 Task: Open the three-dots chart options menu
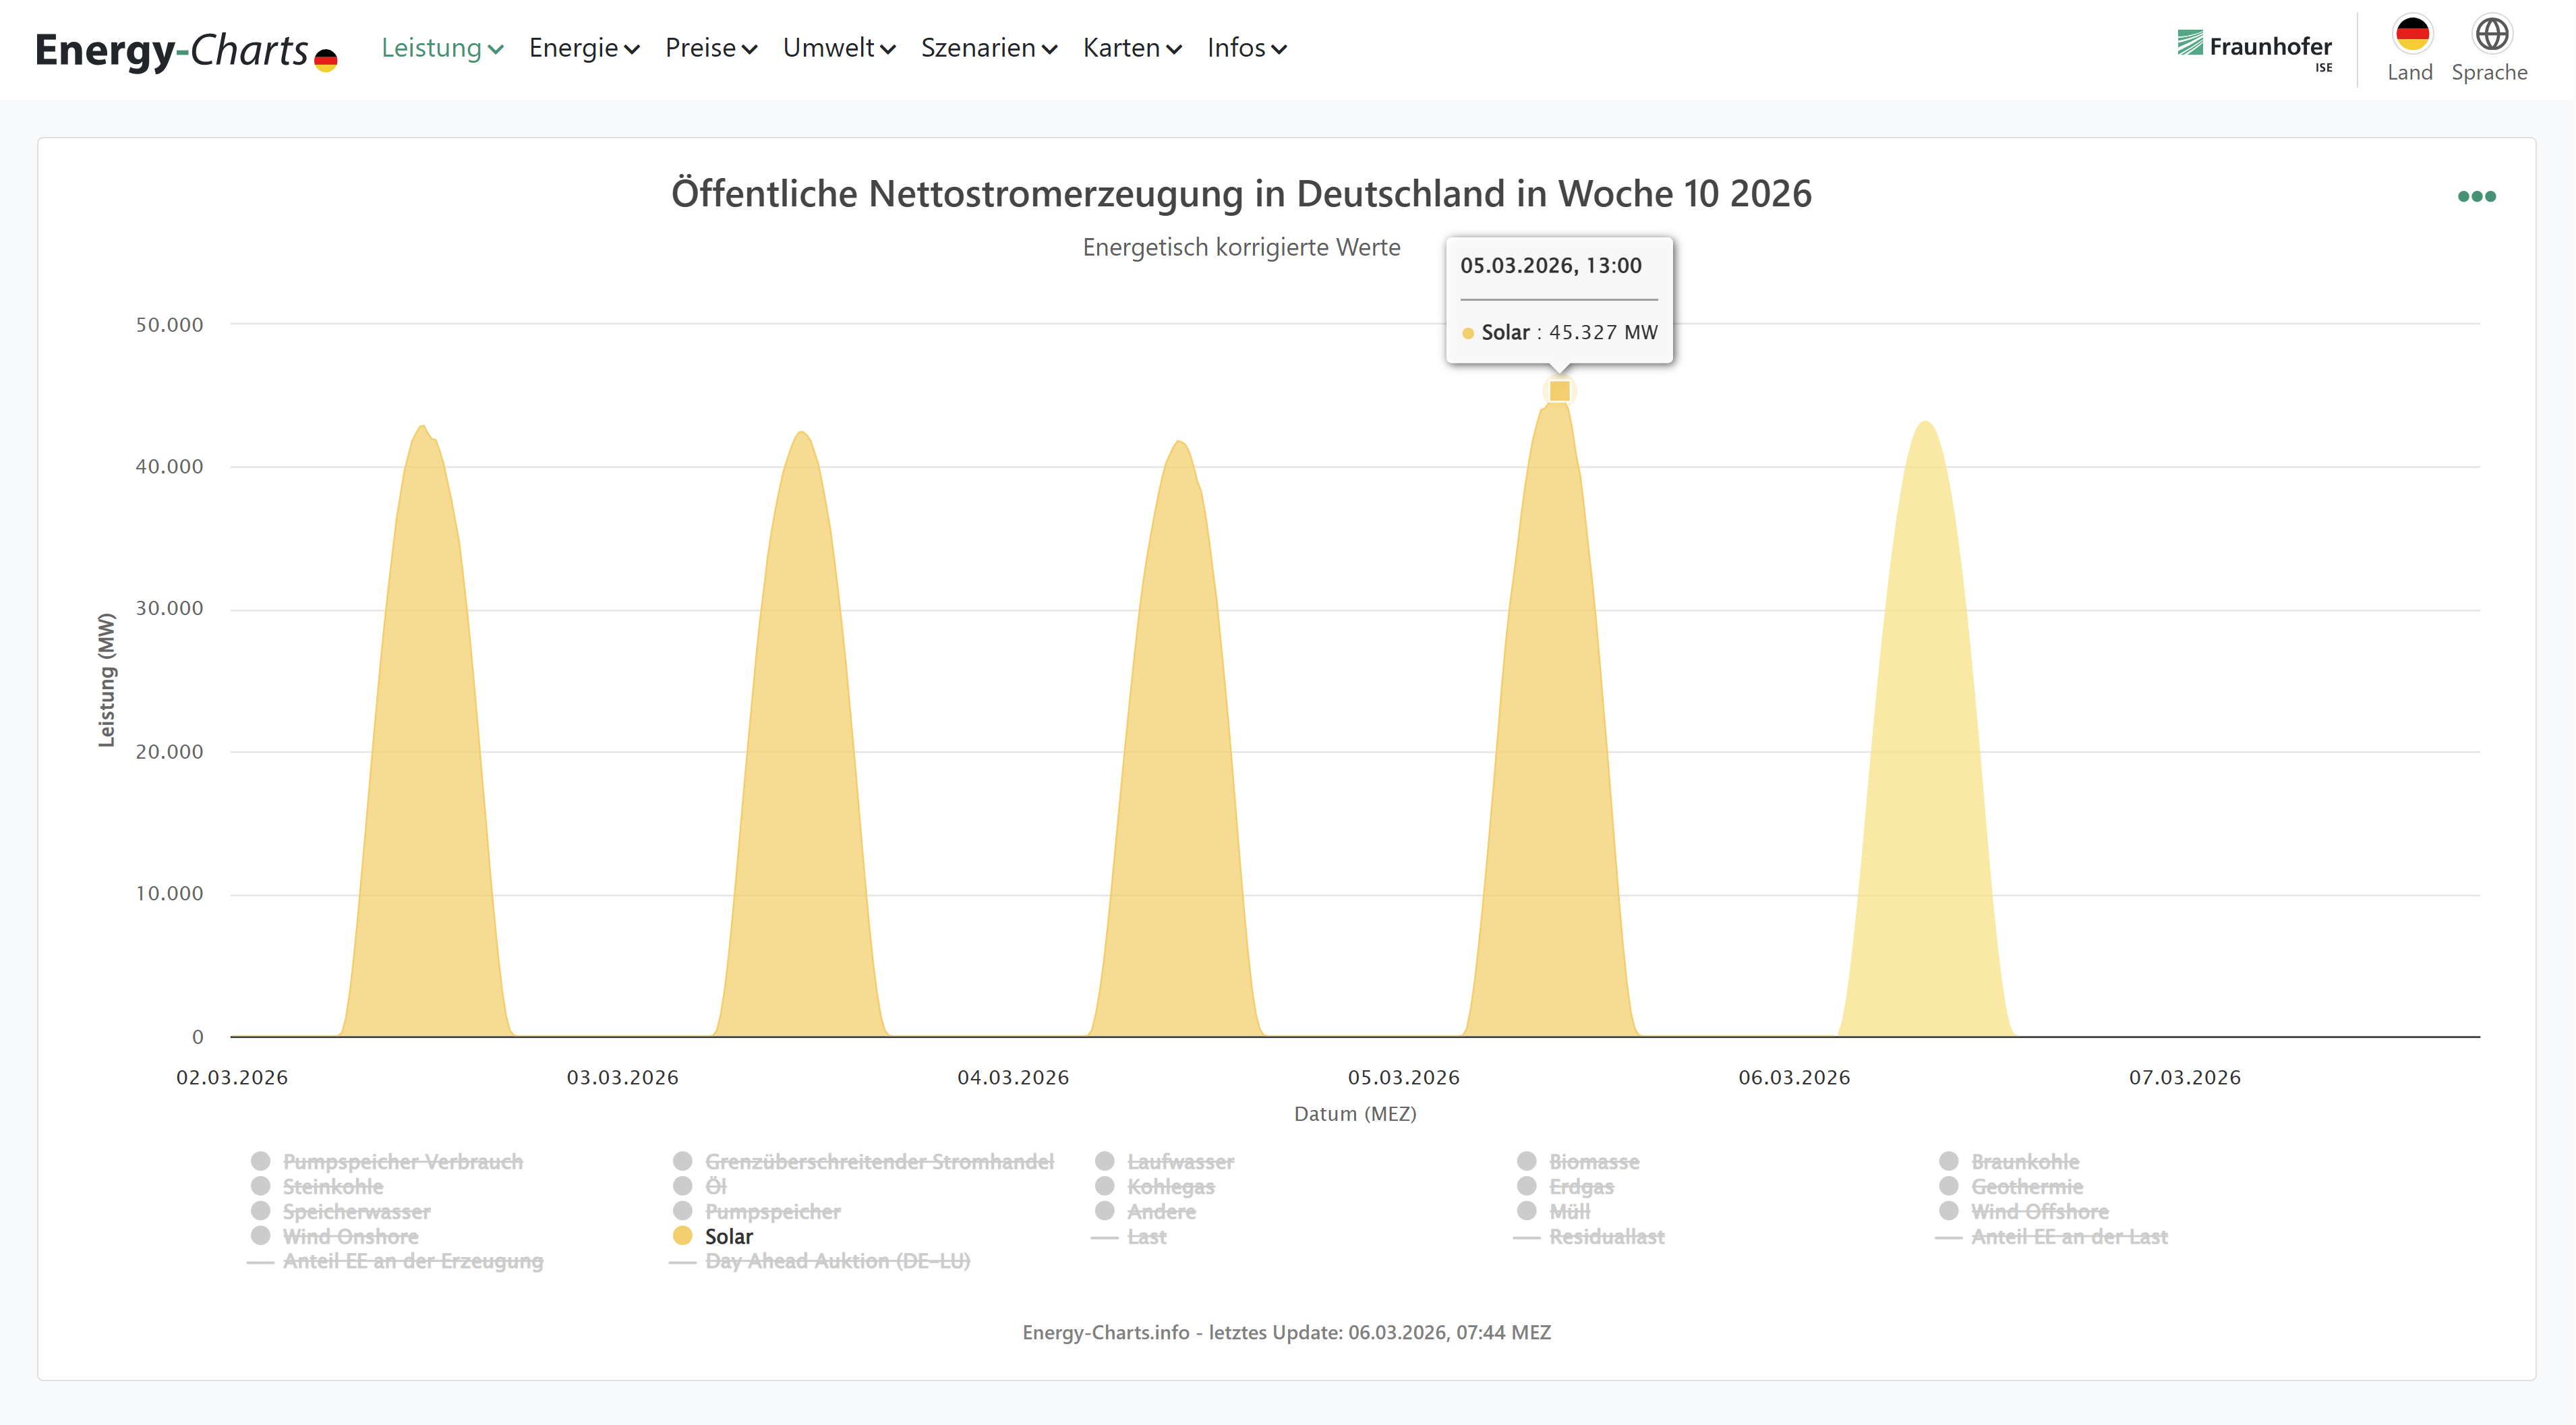[x=2476, y=196]
